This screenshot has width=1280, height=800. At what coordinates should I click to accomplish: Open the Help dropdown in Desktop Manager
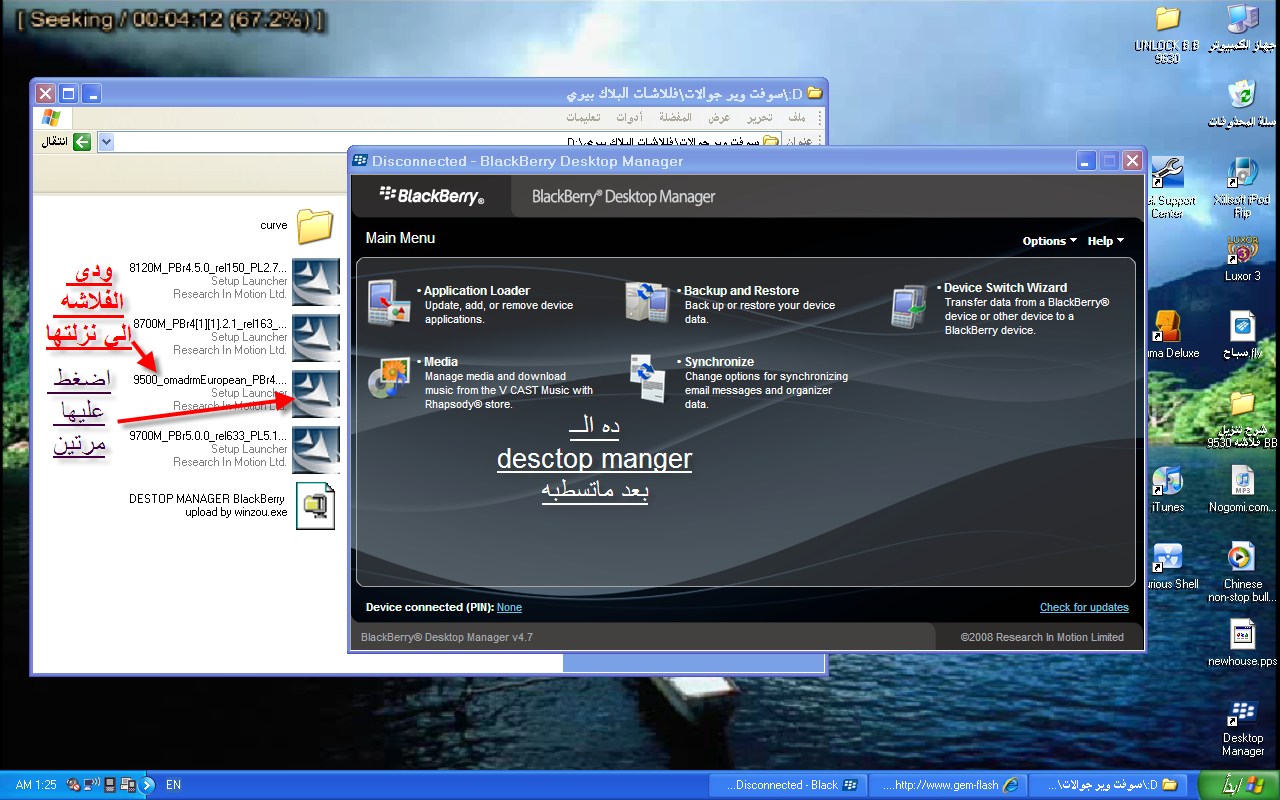pyautogui.click(x=1105, y=241)
